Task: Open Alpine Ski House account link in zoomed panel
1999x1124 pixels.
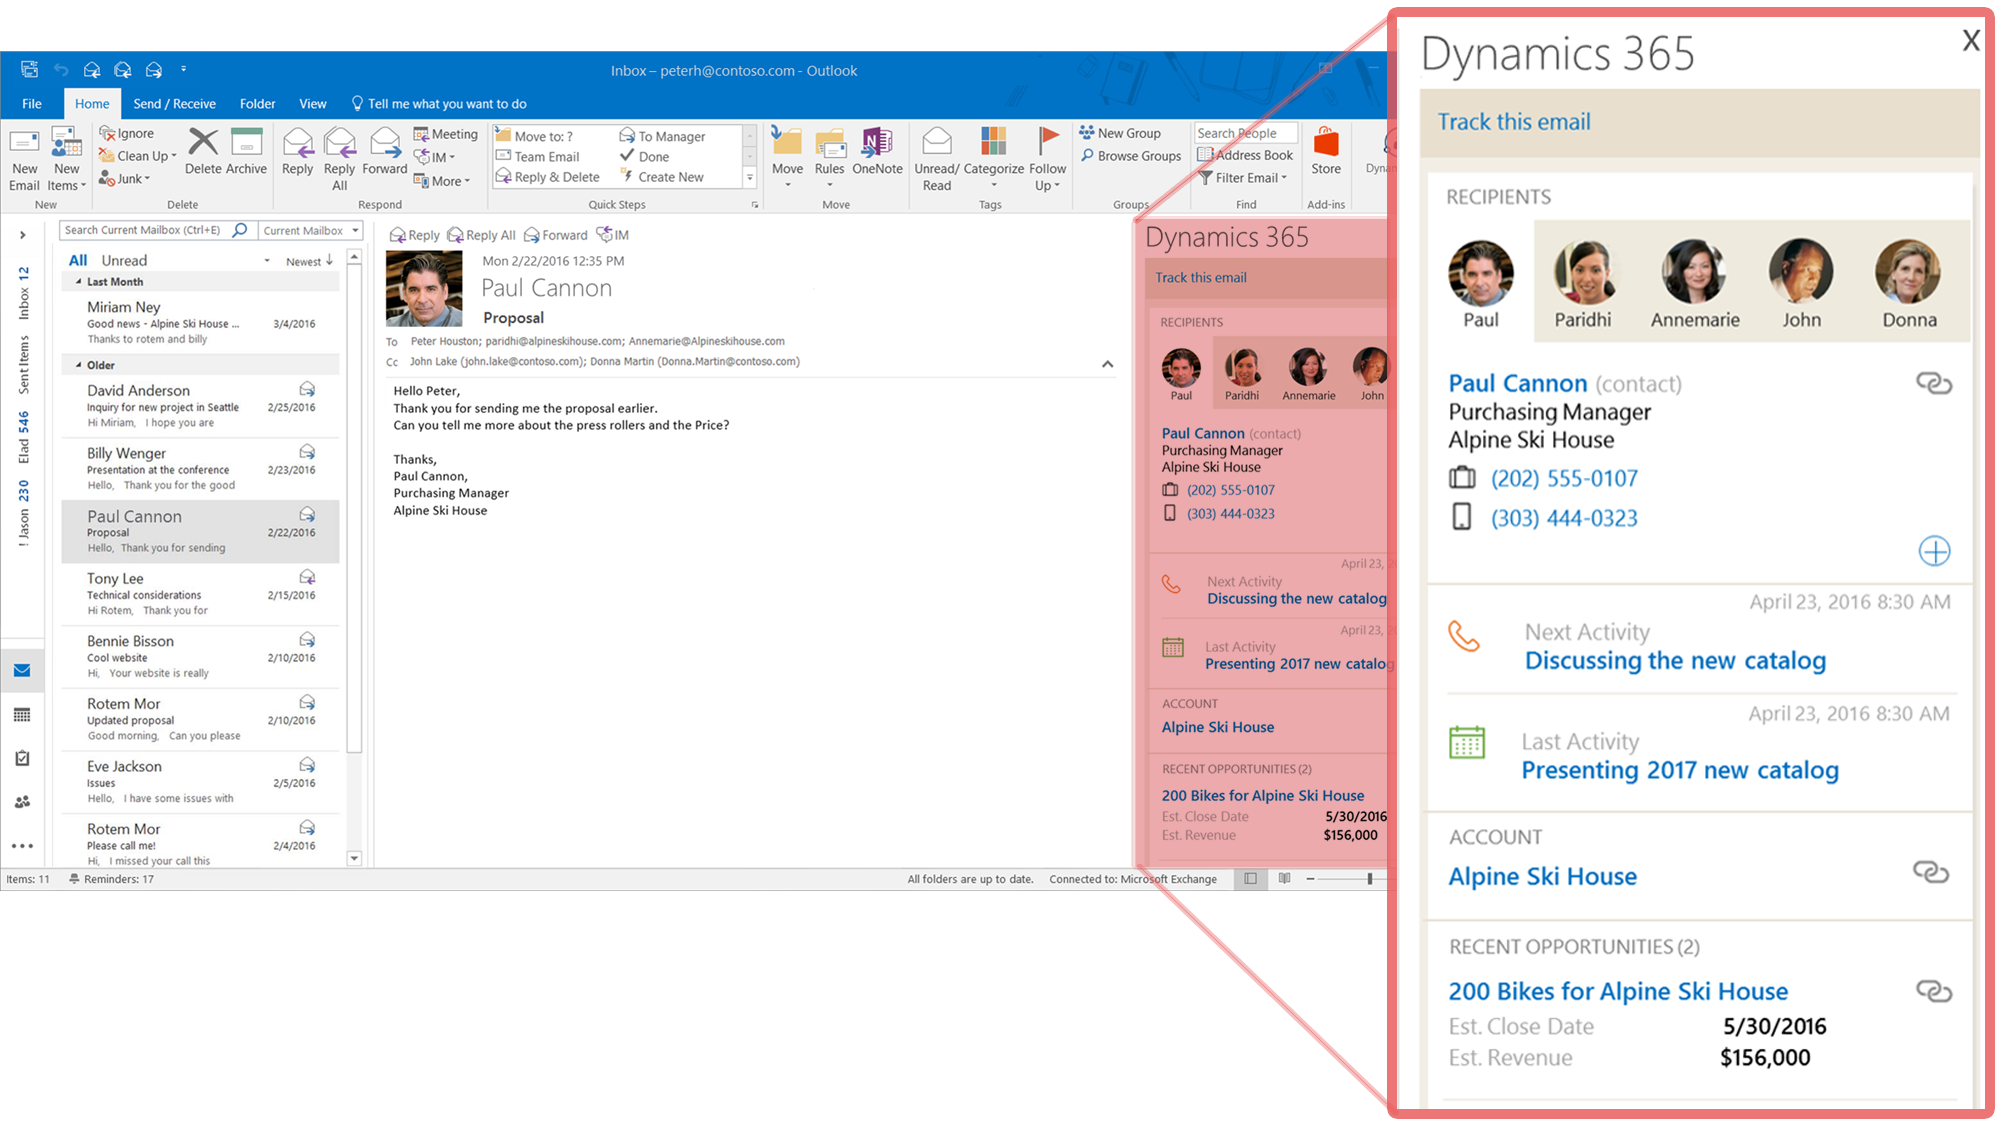Action: [x=1542, y=877]
